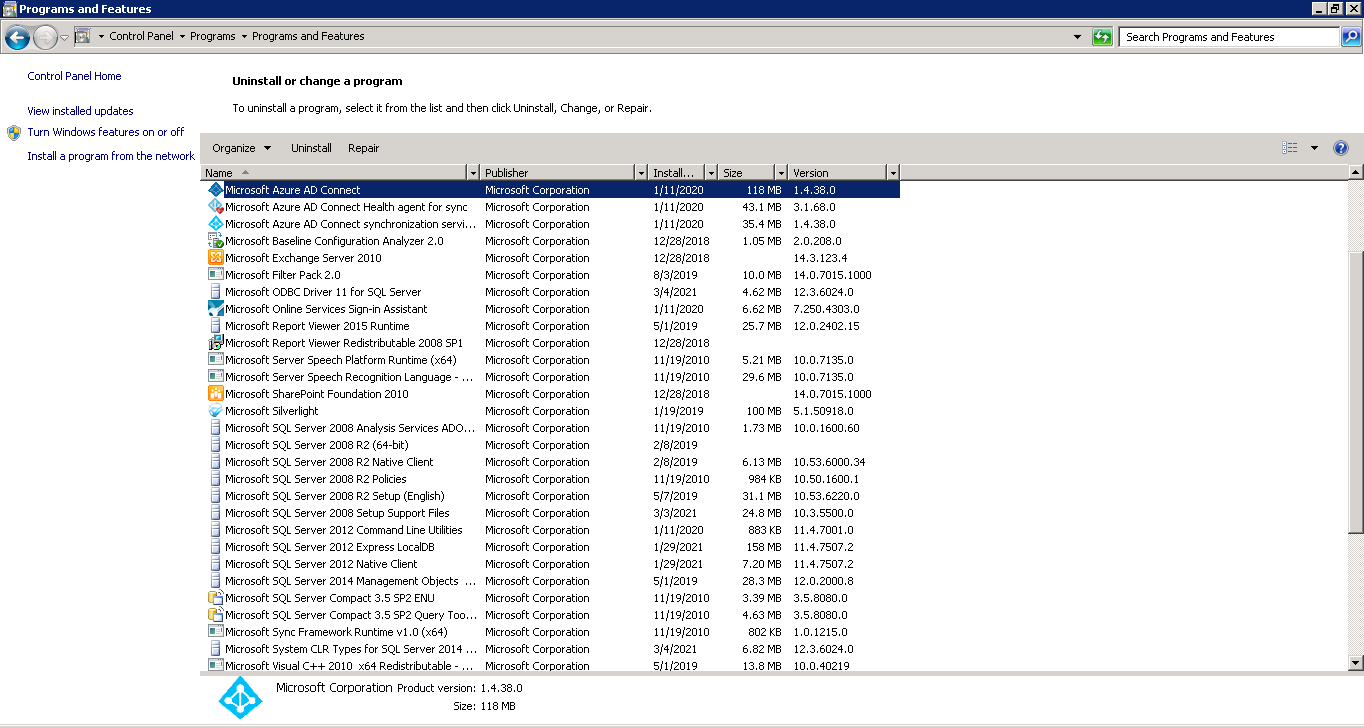This screenshot has height=728, width=1364.
Task: Click the Visual C++ 2010 x64 Redistributable icon
Action: coord(215,666)
